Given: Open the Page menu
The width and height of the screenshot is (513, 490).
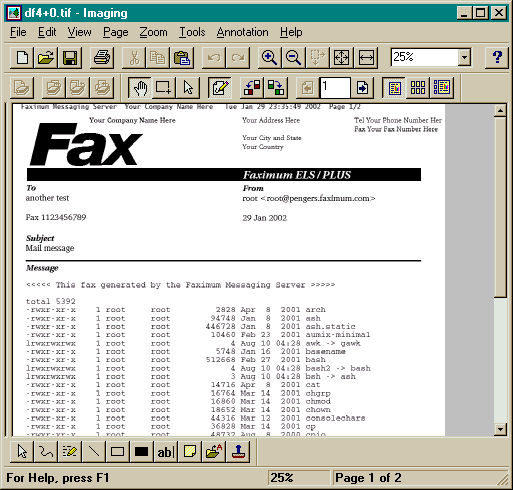Looking at the screenshot, I should click(115, 32).
